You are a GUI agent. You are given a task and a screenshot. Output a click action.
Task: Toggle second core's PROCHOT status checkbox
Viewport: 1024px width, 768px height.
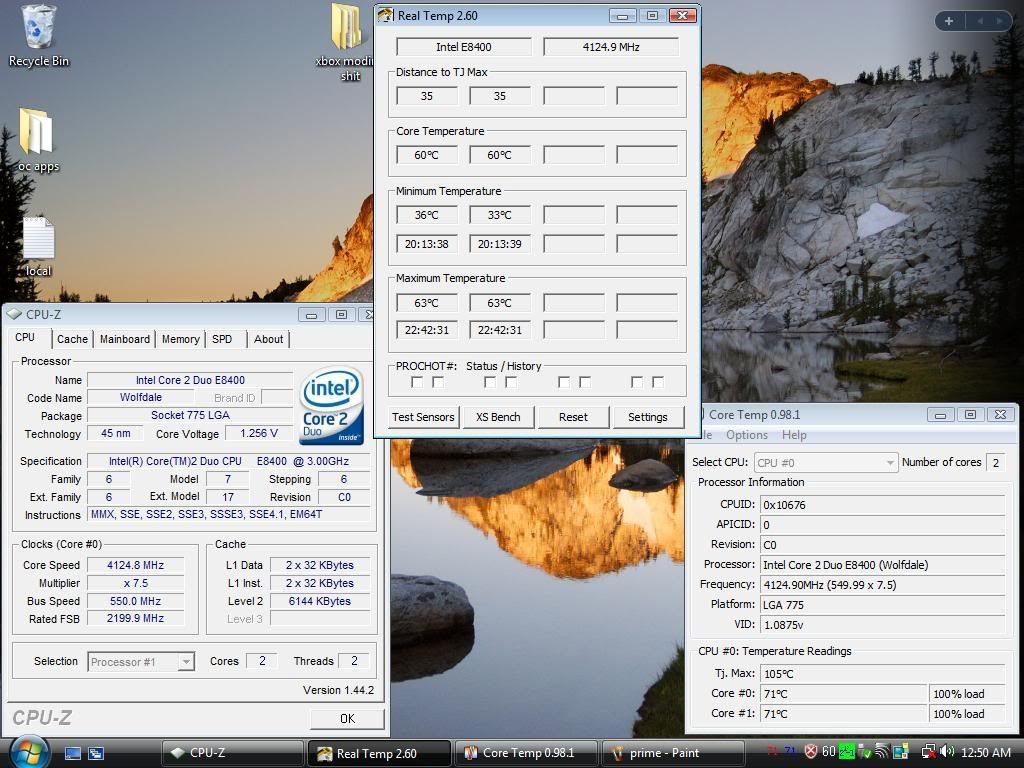(x=490, y=382)
